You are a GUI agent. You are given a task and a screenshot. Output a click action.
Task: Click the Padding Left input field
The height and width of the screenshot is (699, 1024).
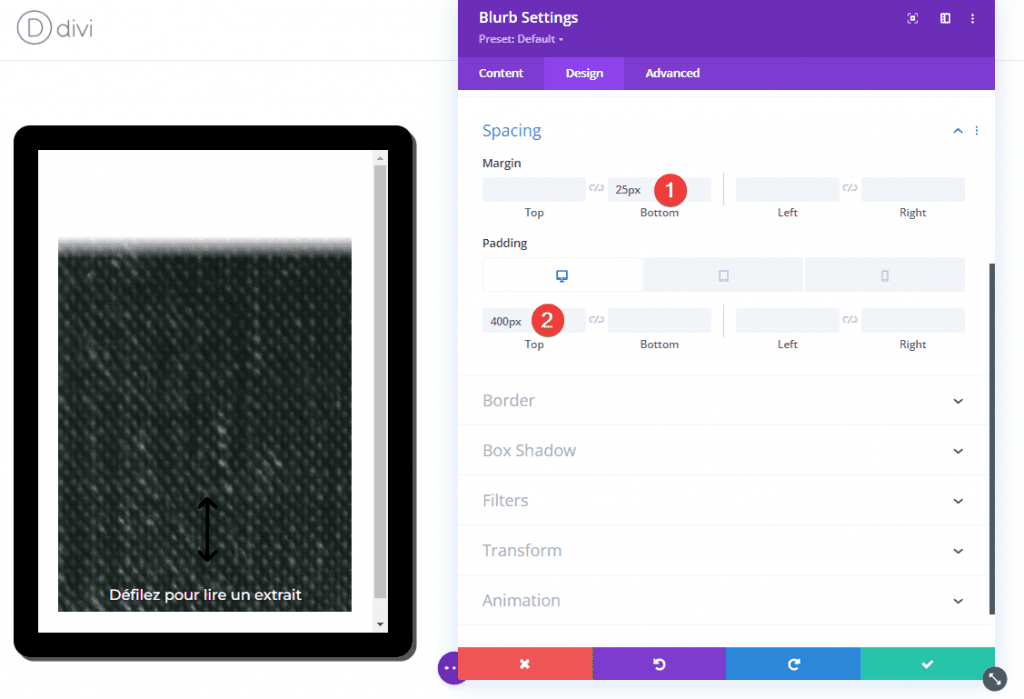tap(787, 321)
